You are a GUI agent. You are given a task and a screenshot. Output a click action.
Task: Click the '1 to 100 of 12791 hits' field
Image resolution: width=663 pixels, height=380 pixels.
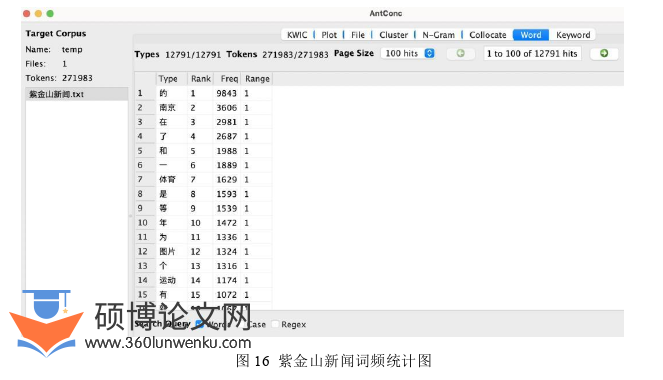(532, 54)
